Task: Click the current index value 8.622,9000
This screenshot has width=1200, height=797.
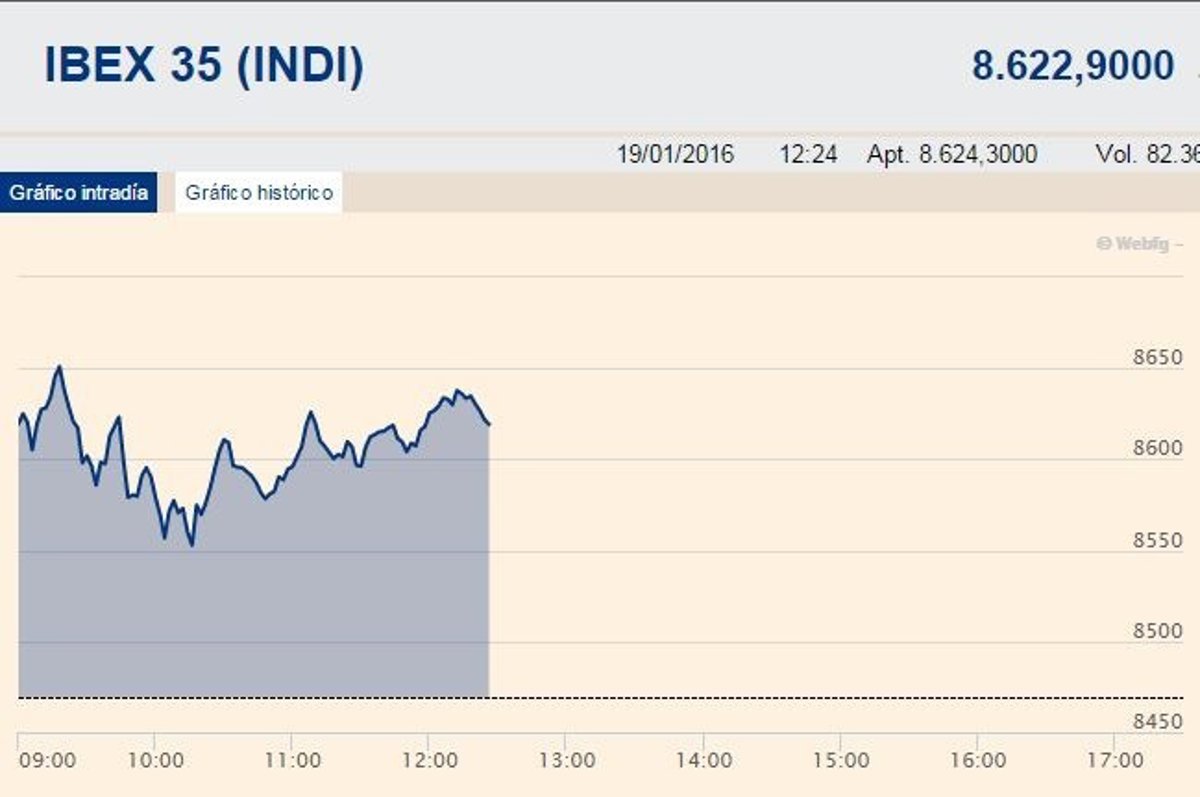Action: tap(1073, 66)
